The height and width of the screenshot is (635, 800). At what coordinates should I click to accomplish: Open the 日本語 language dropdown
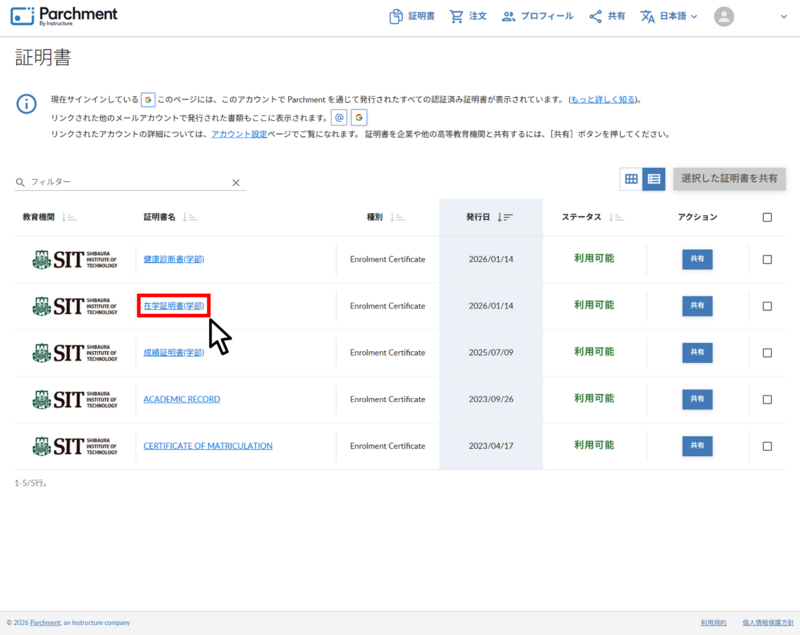coord(669,16)
